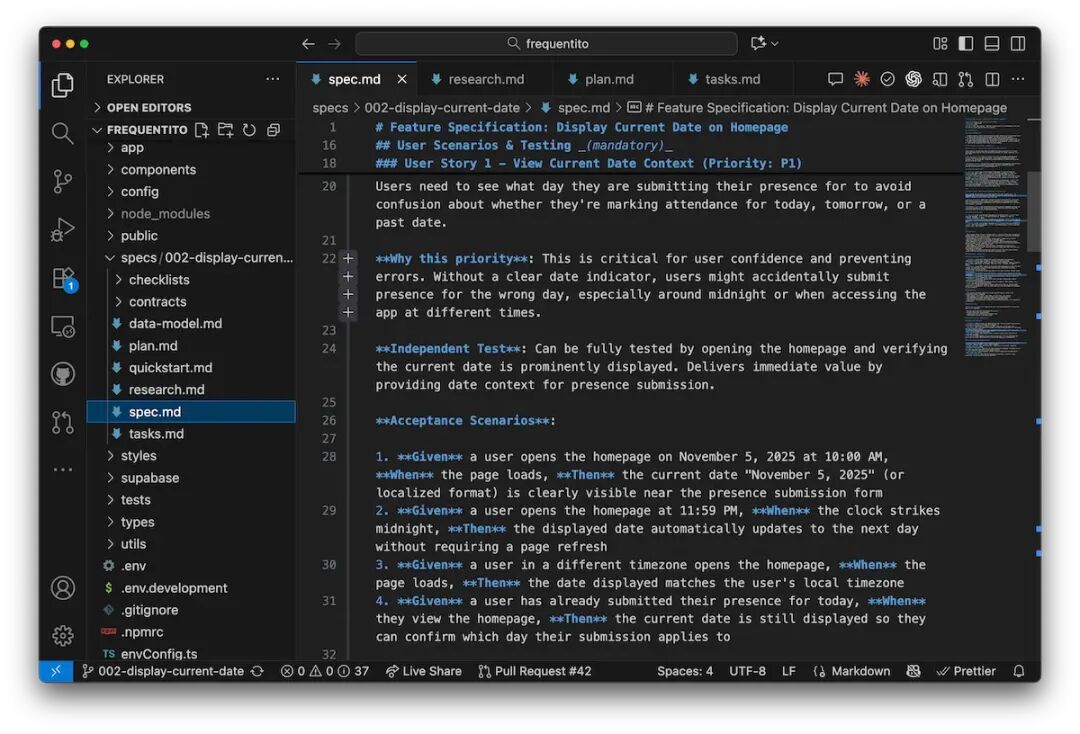Click the remote window indicator in status bar

tap(56, 671)
